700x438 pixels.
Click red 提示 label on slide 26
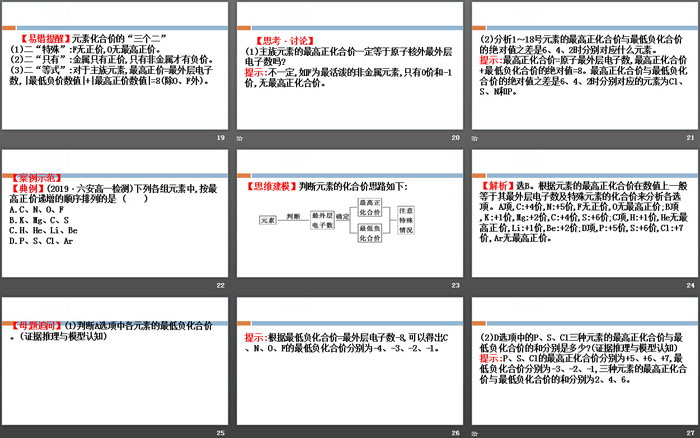point(256,338)
